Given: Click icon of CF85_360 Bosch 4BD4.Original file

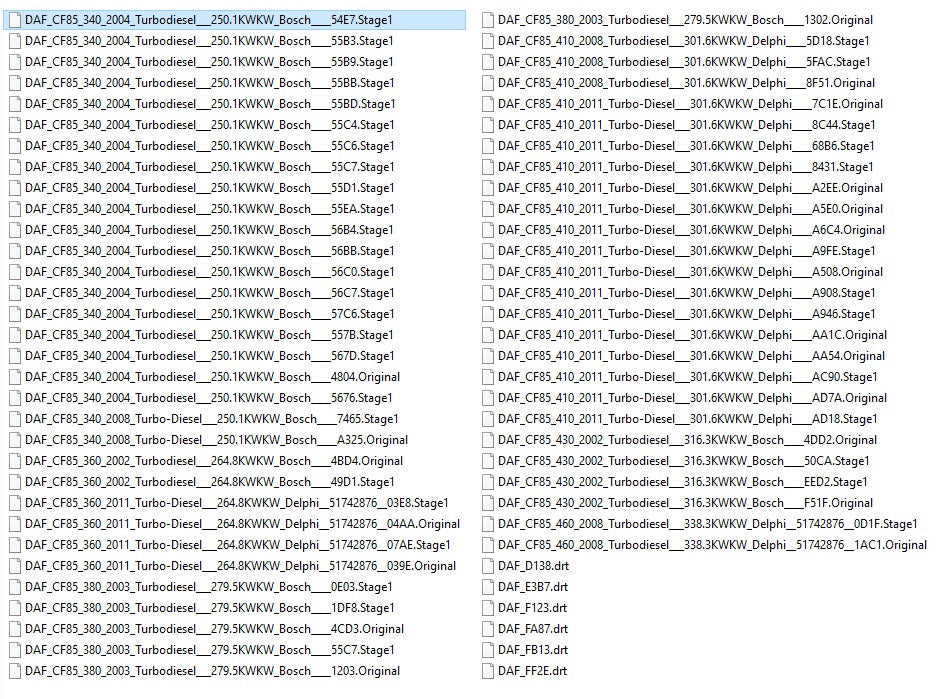Looking at the screenshot, I should click(x=15, y=461).
